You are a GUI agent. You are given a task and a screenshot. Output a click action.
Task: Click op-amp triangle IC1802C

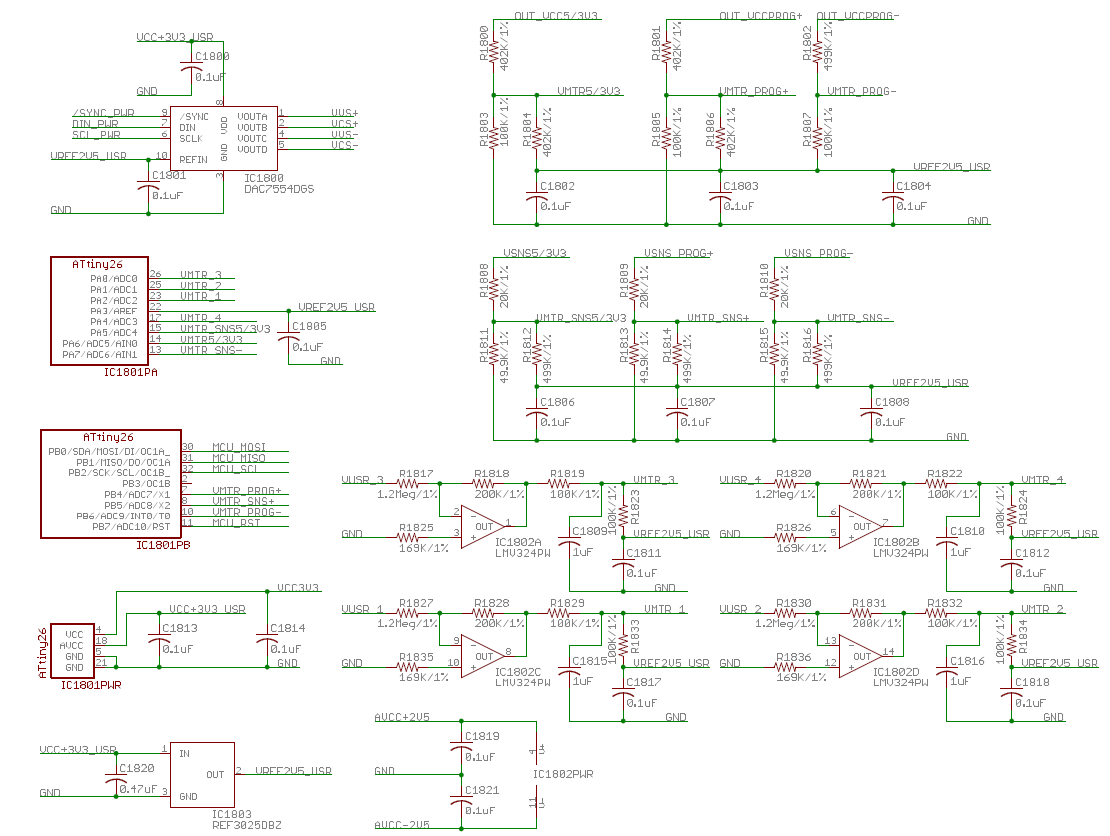click(x=483, y=656)
